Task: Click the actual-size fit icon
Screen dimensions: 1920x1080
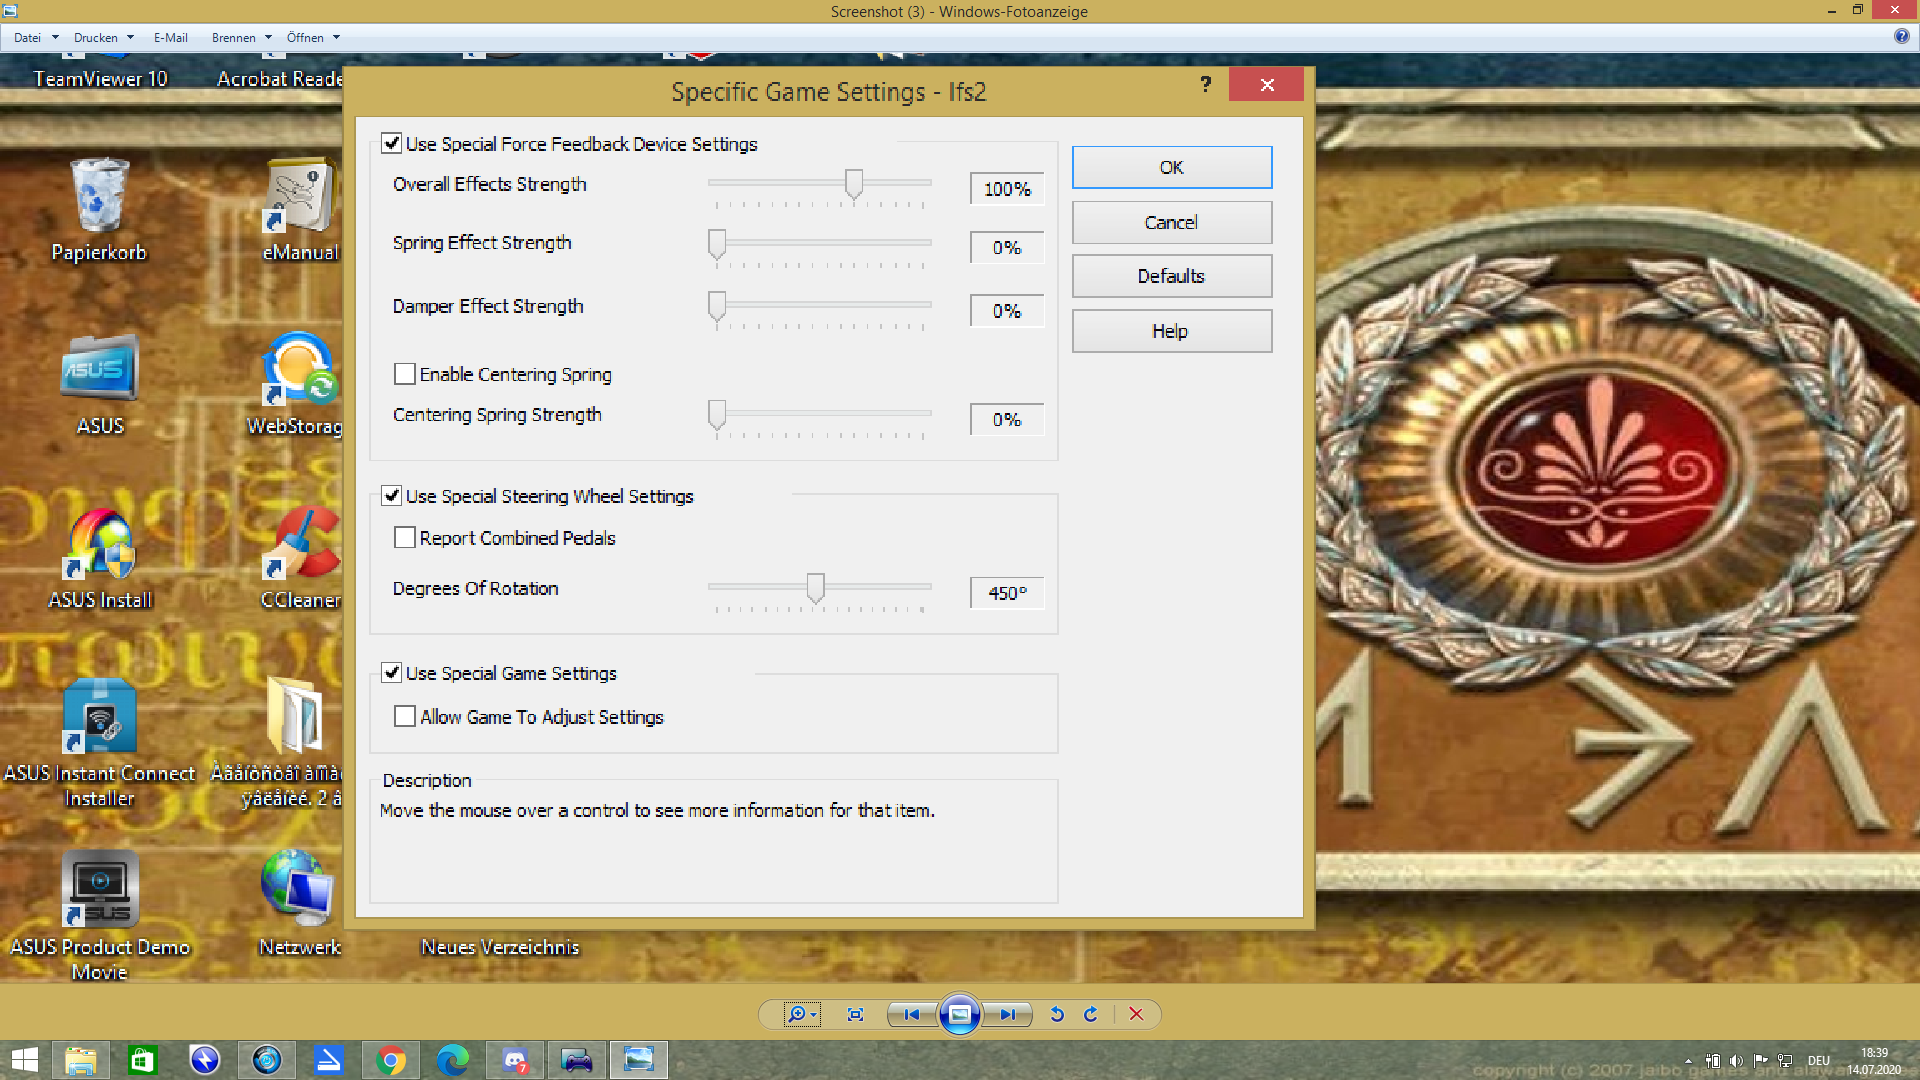Action: click(855, 1014)
